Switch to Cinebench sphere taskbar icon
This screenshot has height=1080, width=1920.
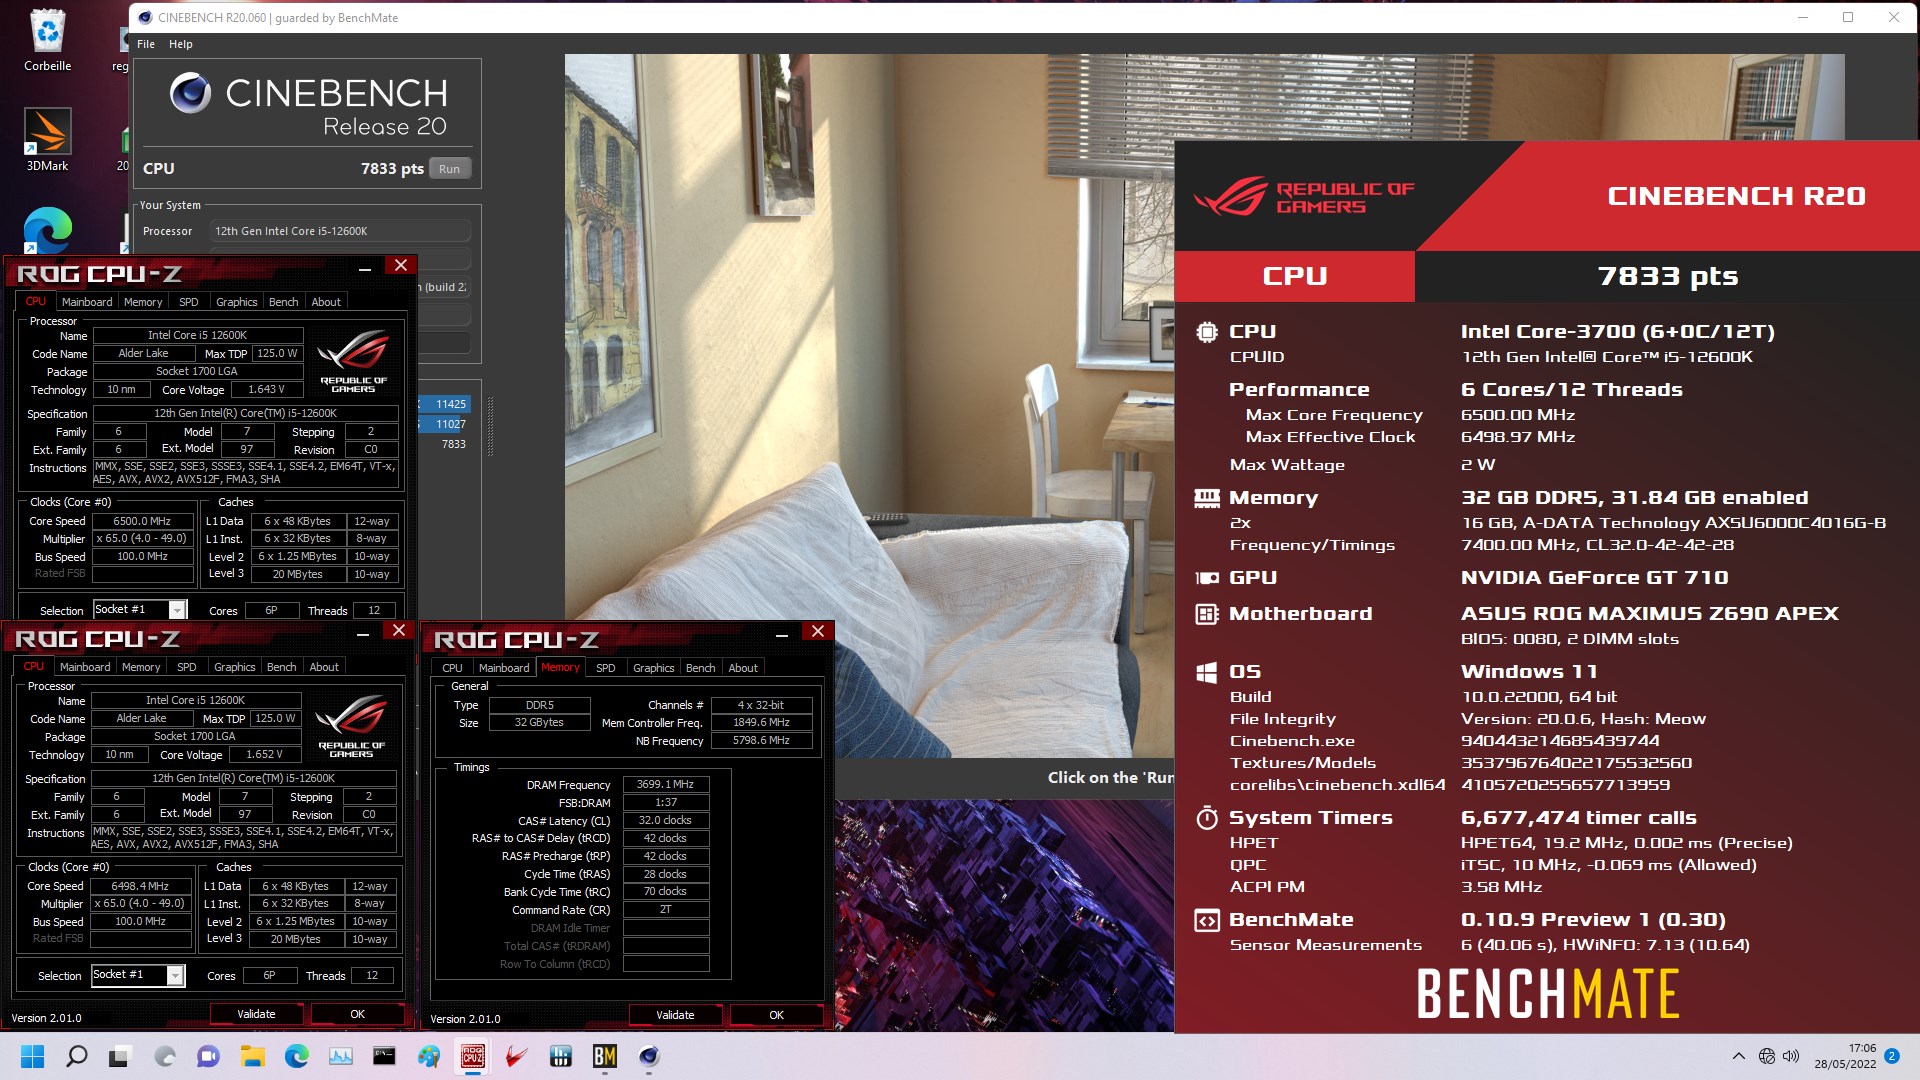(648, 1056)
